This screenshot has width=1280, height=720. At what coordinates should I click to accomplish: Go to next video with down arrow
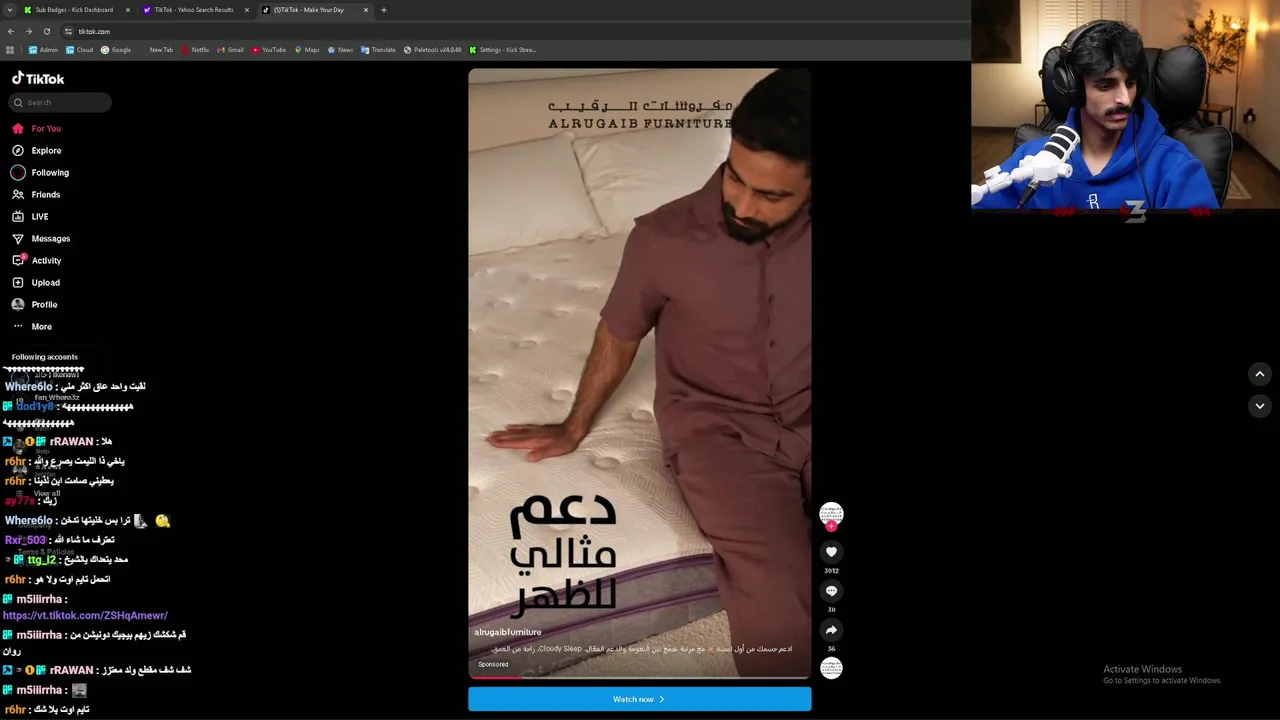point(1260,405)
